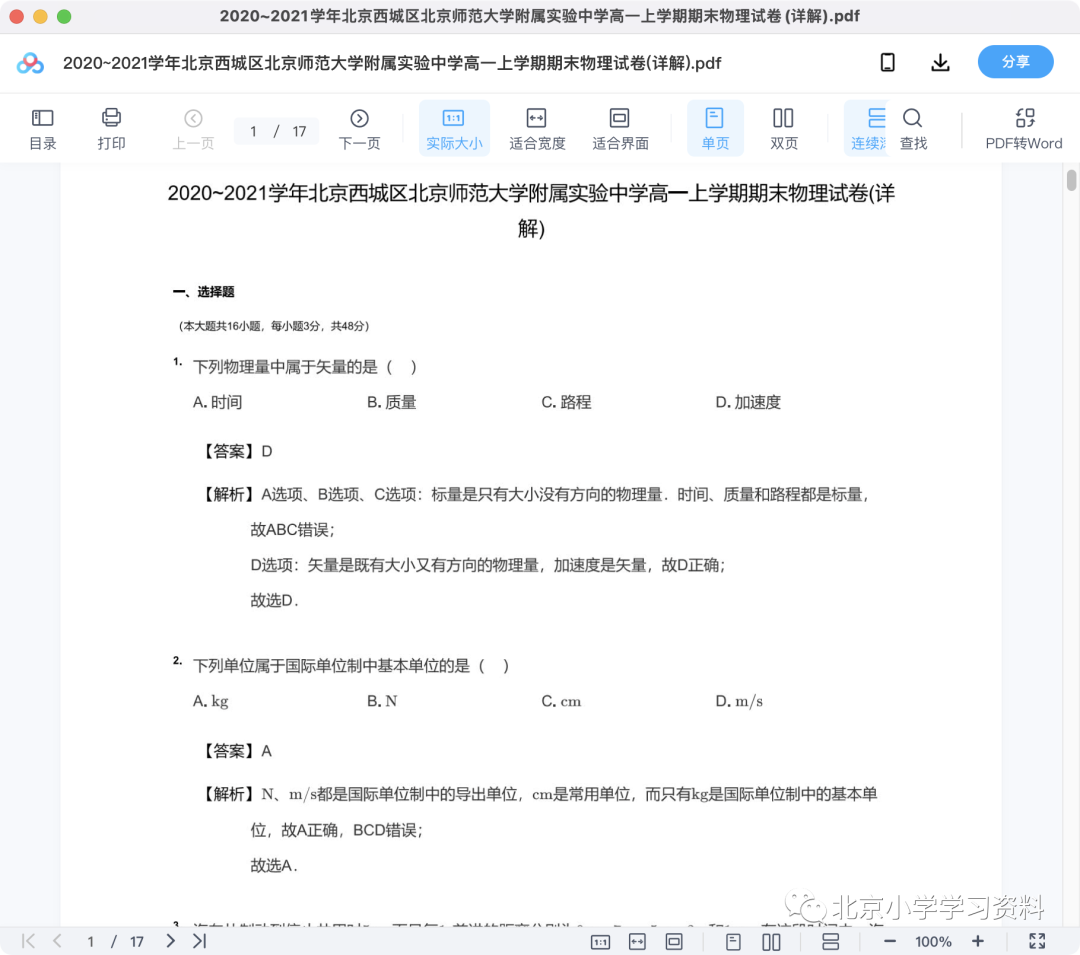Click bottom bar fit width icon

coord(638,942)
